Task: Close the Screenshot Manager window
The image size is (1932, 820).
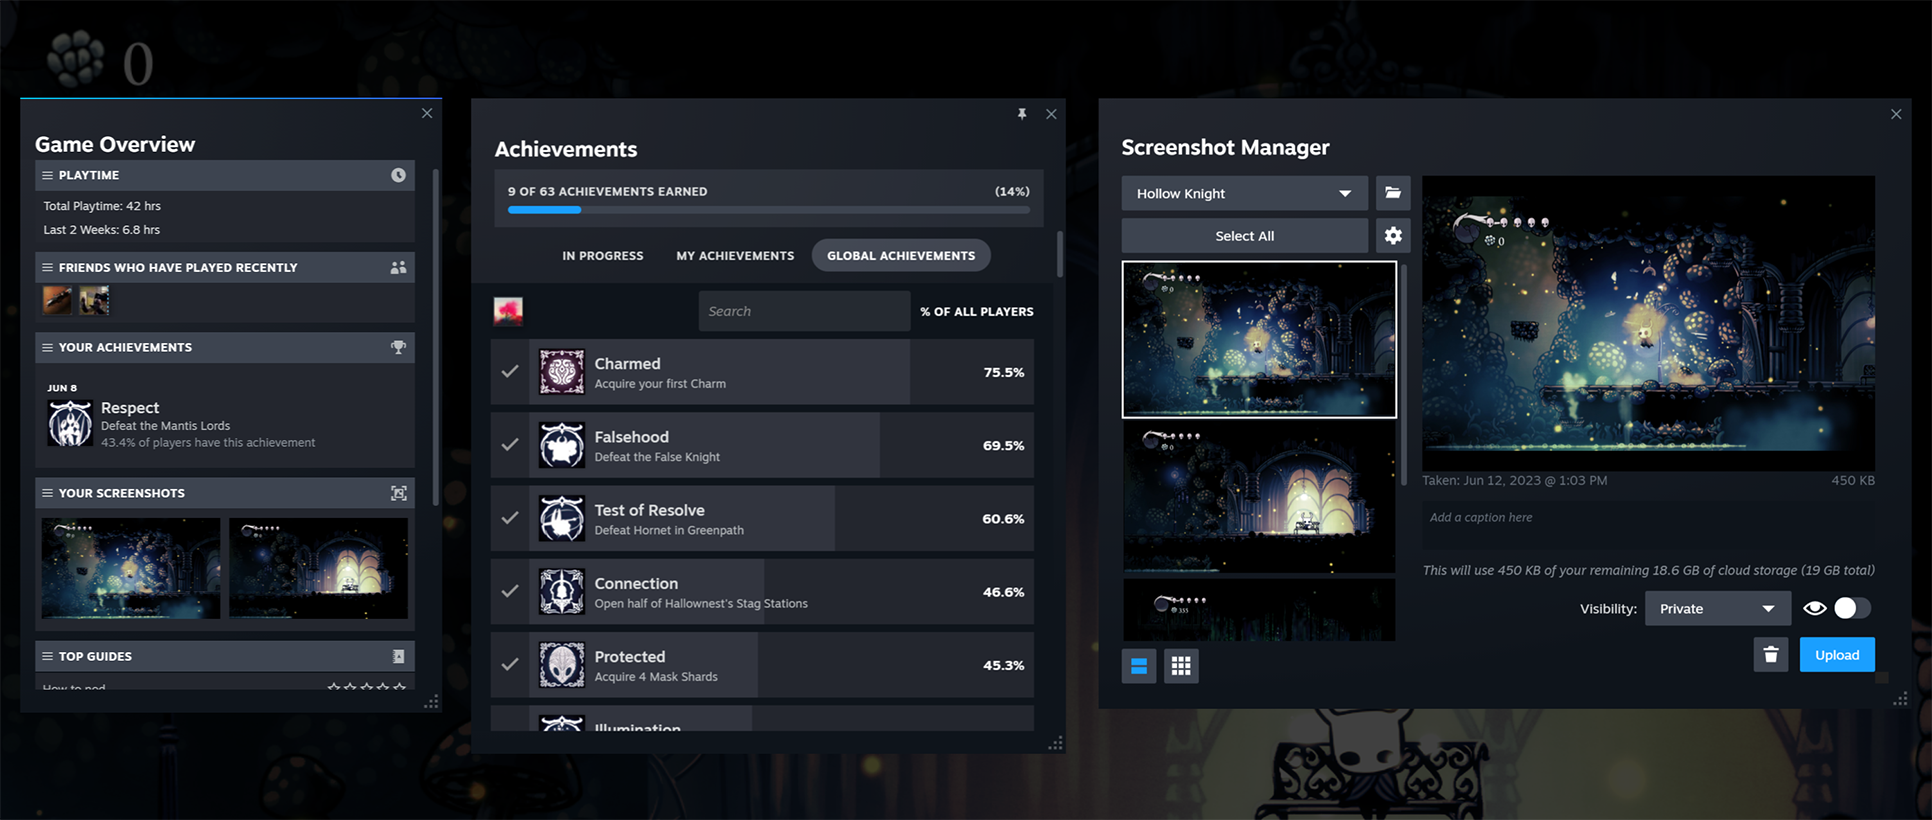Action: coord(1896,114)
